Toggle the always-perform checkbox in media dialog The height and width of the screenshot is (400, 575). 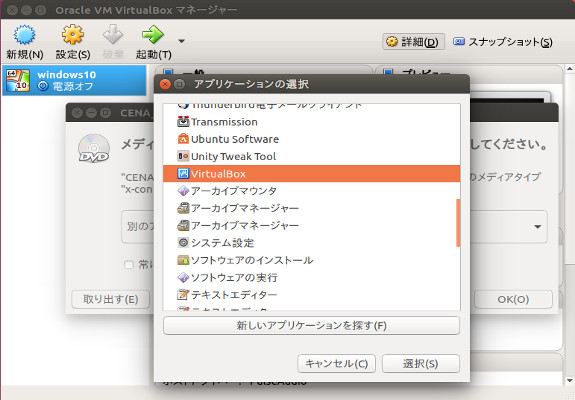tap(129, 264)
